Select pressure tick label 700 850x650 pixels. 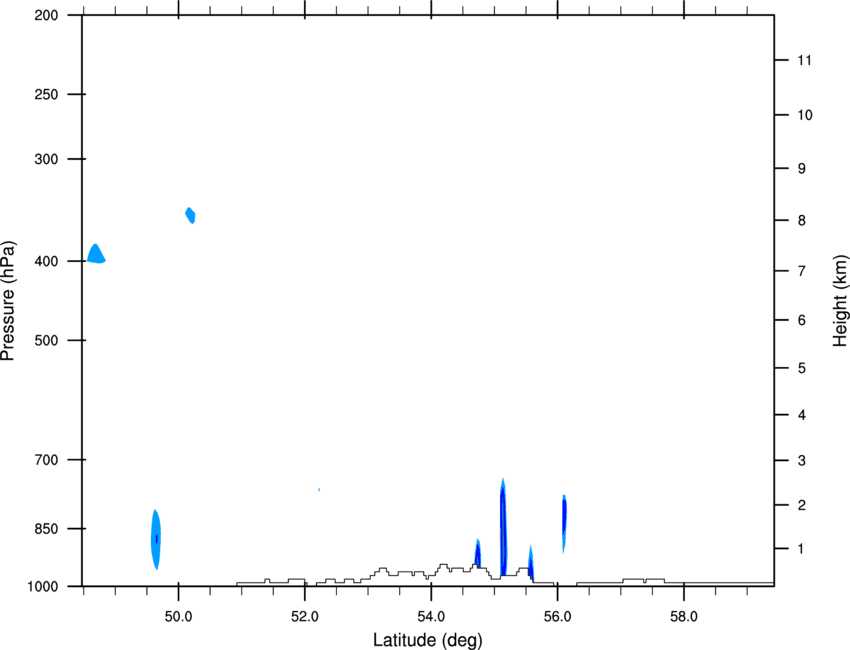pos(46,460)
